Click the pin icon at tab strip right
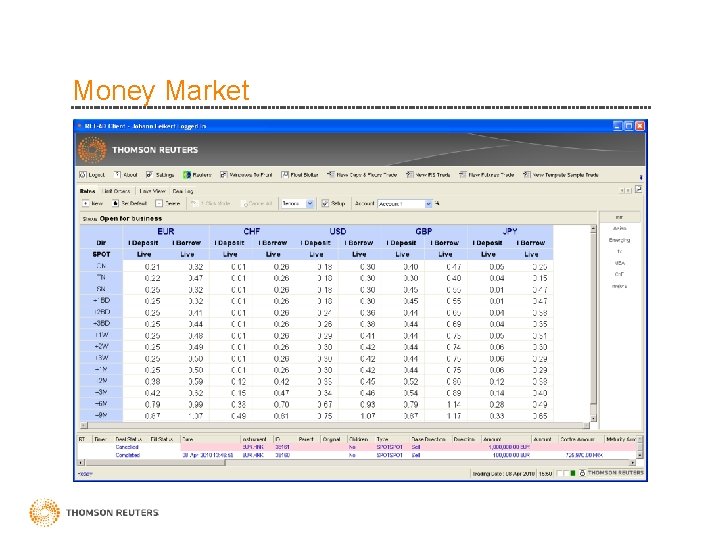 (x=638, y=190)
